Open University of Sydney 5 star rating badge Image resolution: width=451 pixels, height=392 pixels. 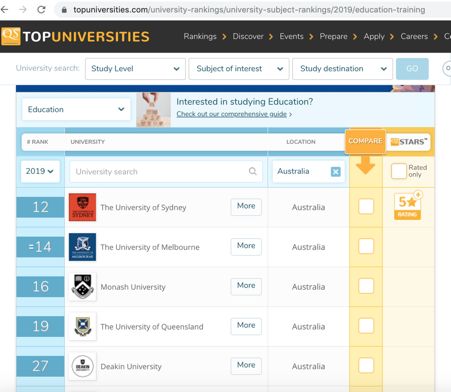(x=408, y=205)
